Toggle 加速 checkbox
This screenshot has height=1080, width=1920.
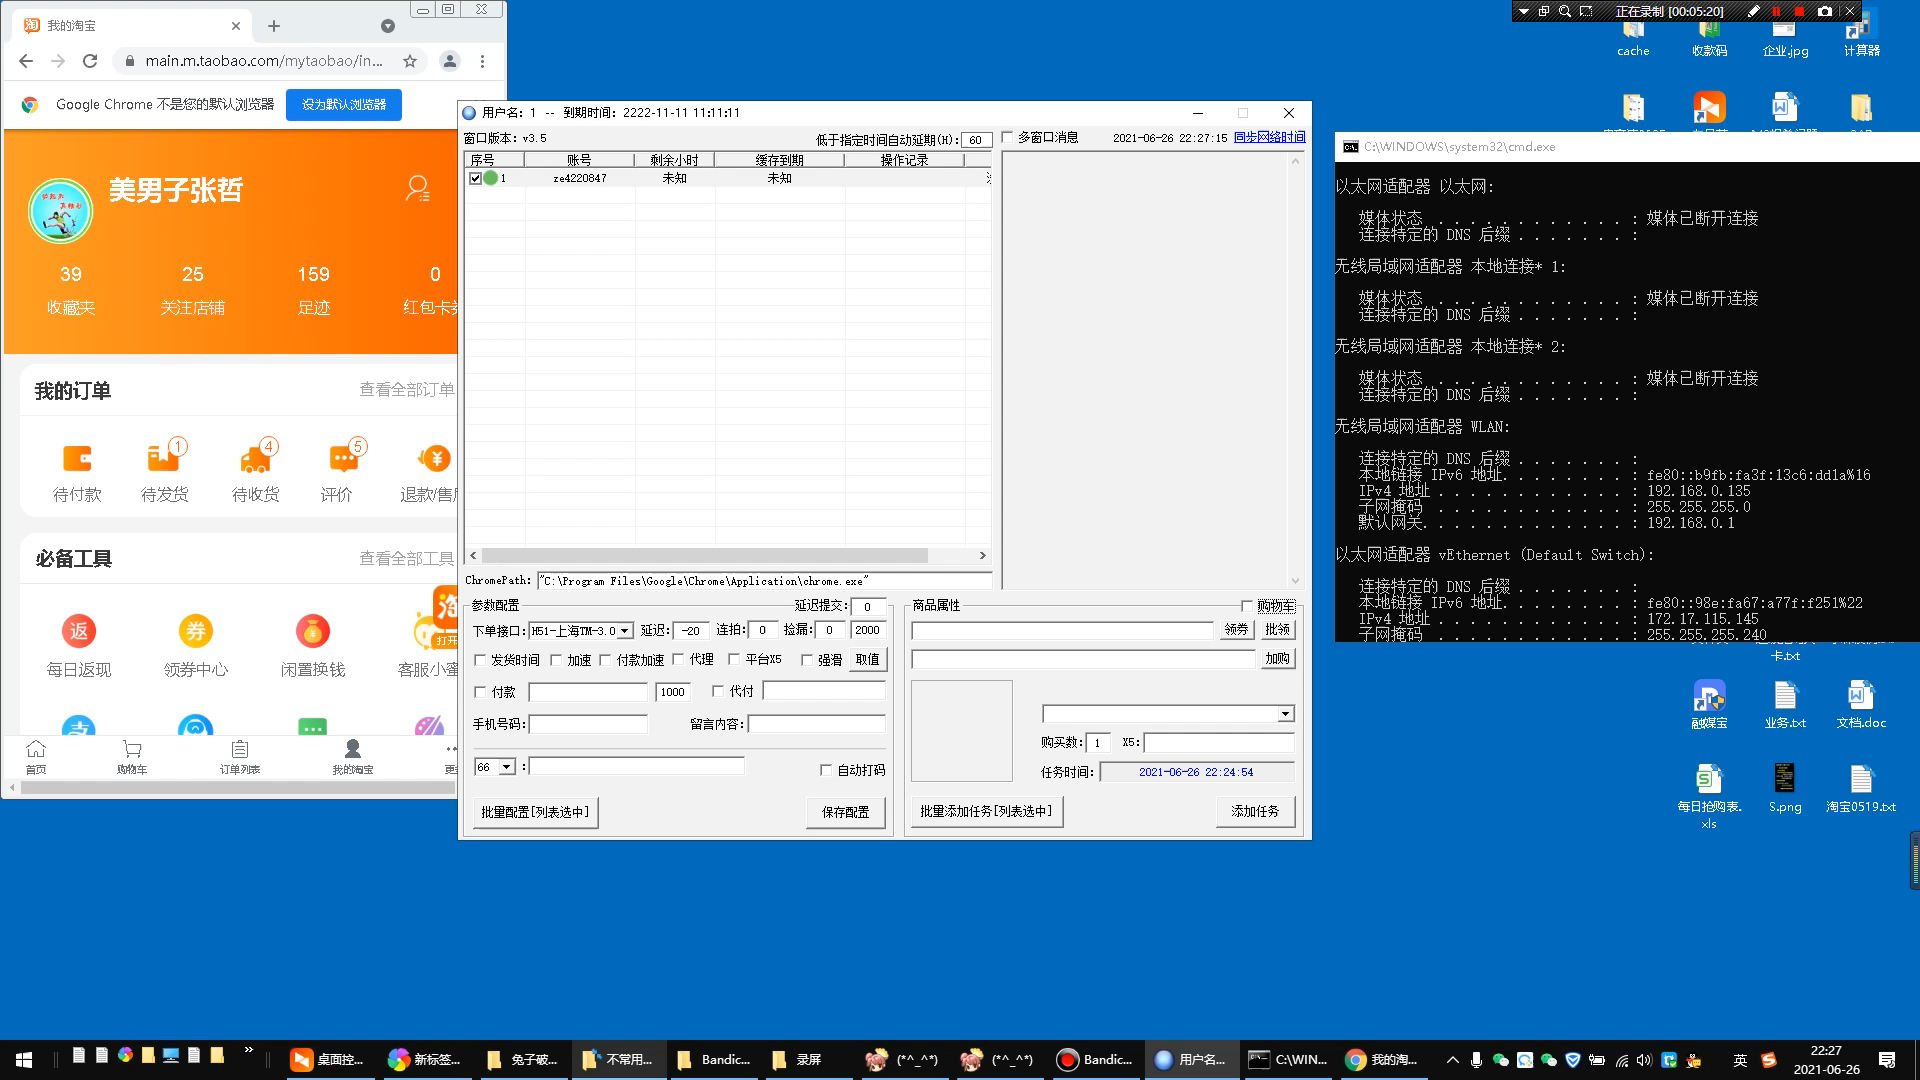tap(557, 660)
